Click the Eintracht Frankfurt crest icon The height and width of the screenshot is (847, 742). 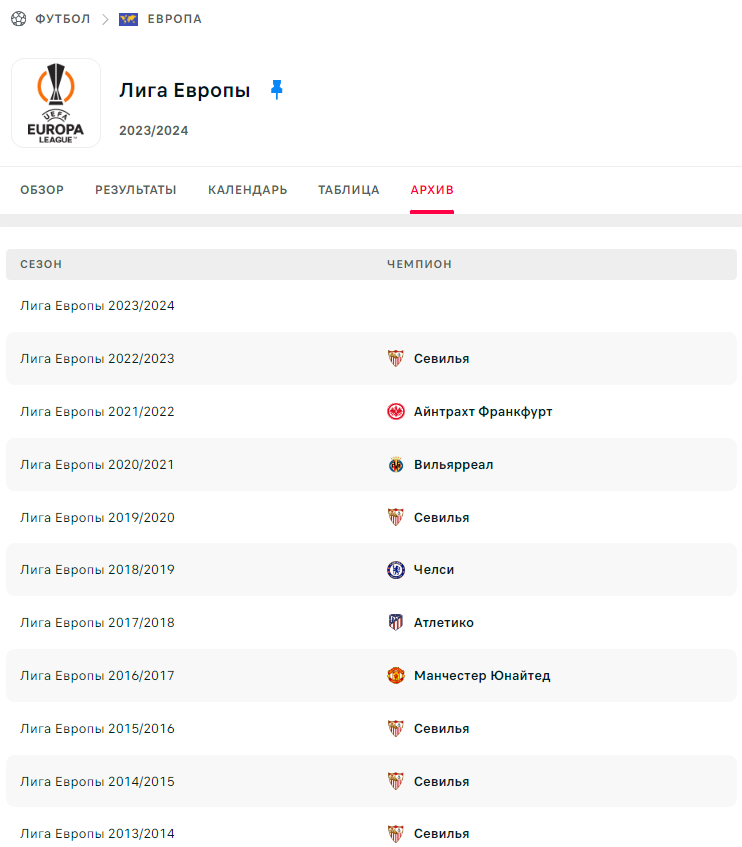click(396, 412)
